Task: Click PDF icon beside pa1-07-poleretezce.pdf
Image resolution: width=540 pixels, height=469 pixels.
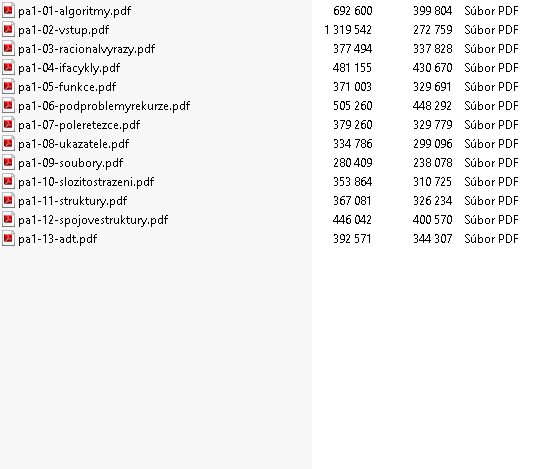Action: click(8, 124)
